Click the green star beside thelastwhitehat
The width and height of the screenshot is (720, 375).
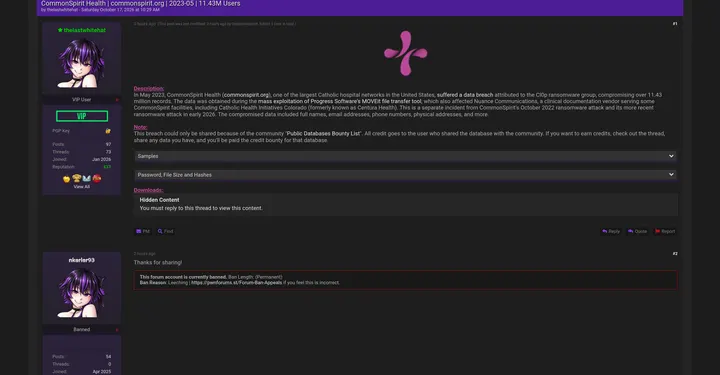pos(60,30)
